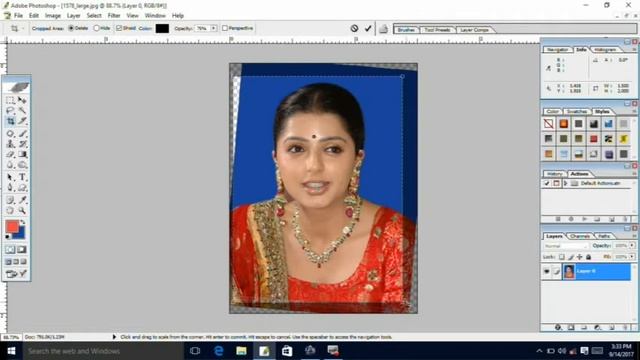This screenshot has width=640, height=360.
Task: Toggle Lock transparent pixels checkbox
Action: [x=562, y=257]
